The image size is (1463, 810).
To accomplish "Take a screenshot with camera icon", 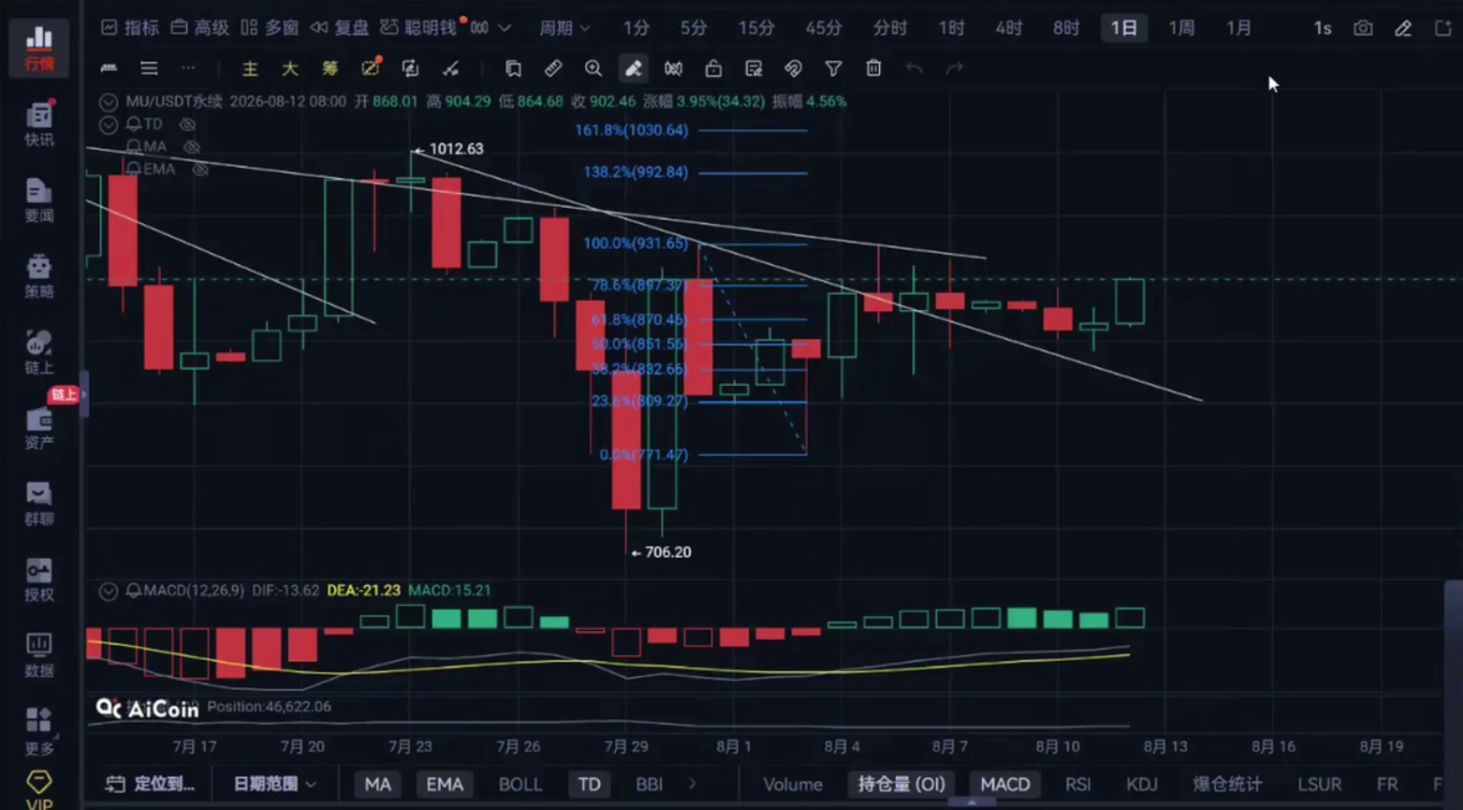I will tap(1363, 28).
